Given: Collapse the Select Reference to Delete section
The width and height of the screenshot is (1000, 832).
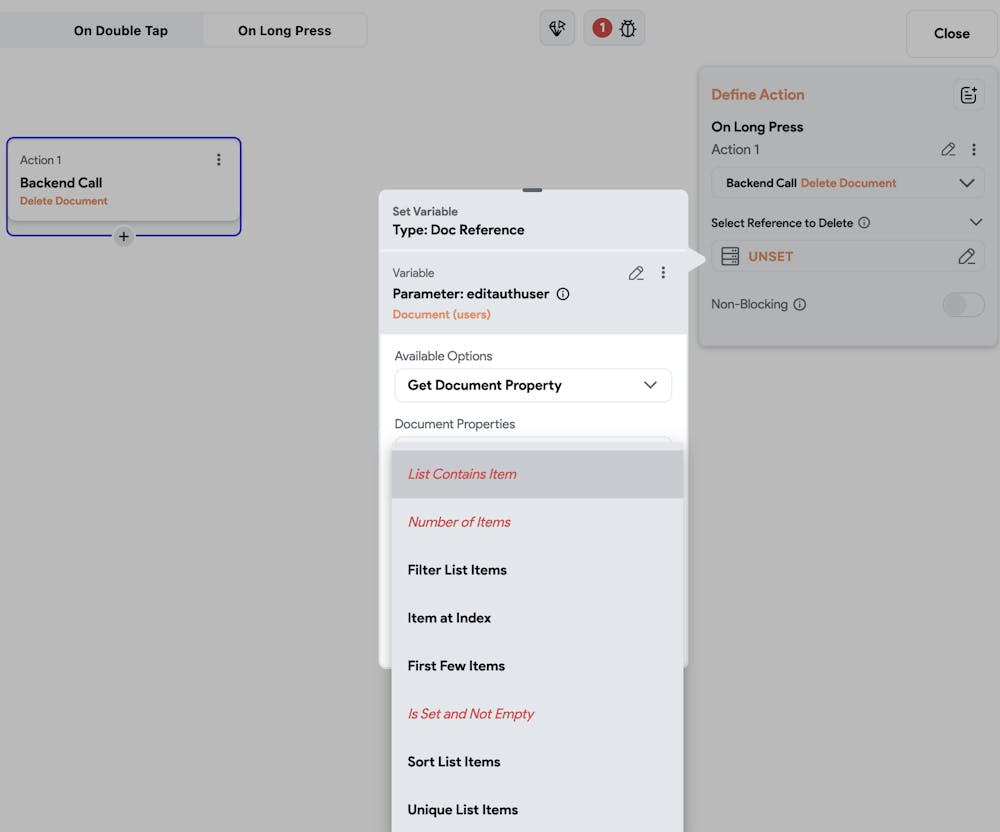Looking at the screenshot, I should coord(976,223).
